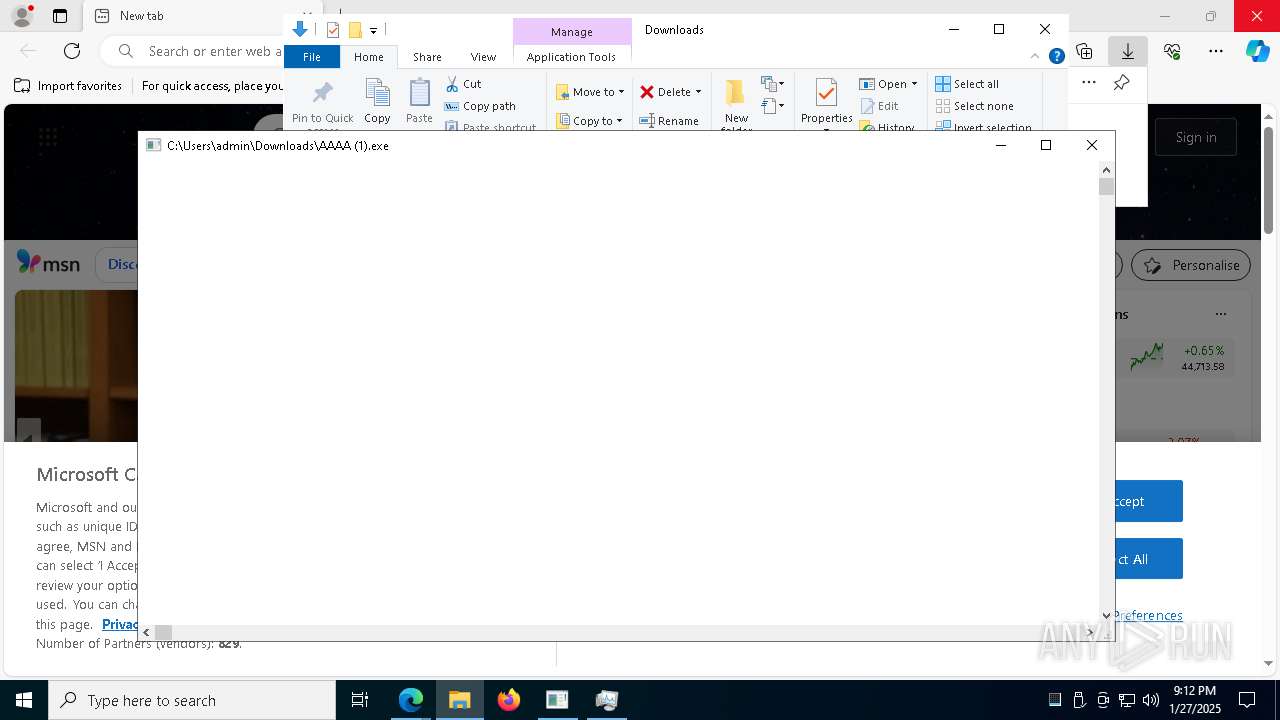
Task: Click Copy path in the Explorer ribbon
Action: pos(480,106)
